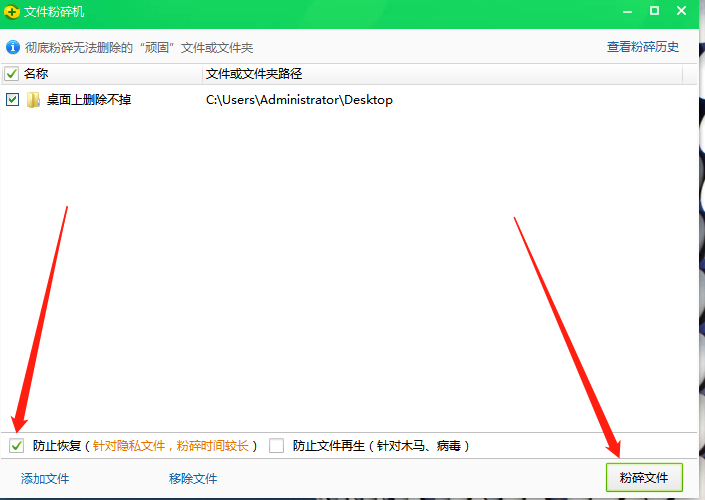Open 查看粉碎历史 link
The height and width of the screenshot is (500, 705).
tap(643, 47)
